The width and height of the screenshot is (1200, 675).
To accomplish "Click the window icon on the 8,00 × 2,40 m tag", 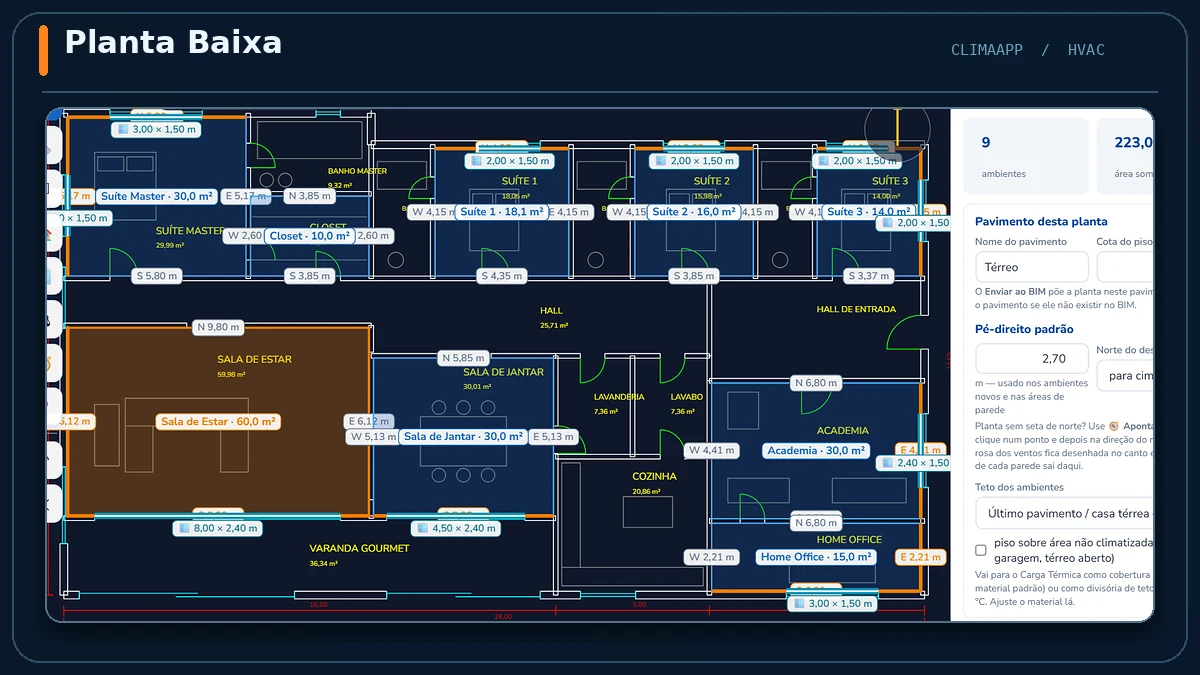I will 183,528.
